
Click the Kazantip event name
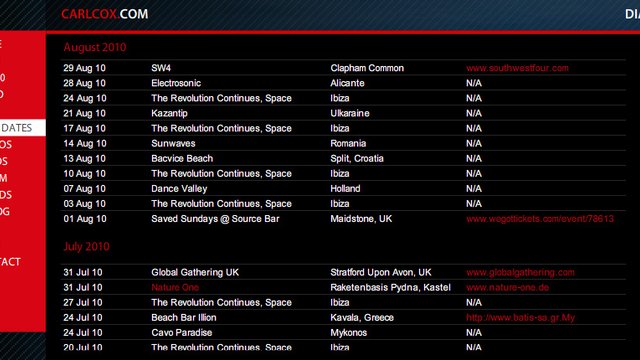169,113
